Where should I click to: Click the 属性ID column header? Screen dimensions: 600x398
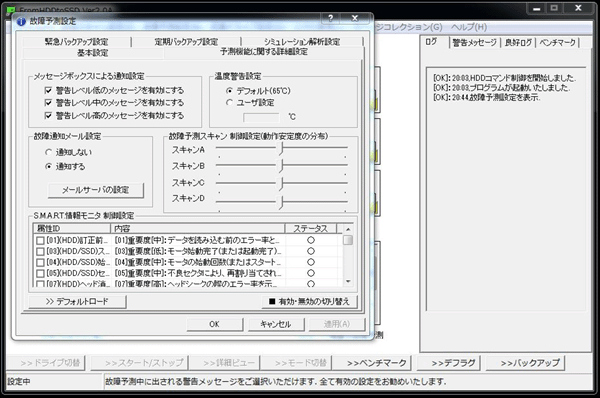click(x=72, y=228)
